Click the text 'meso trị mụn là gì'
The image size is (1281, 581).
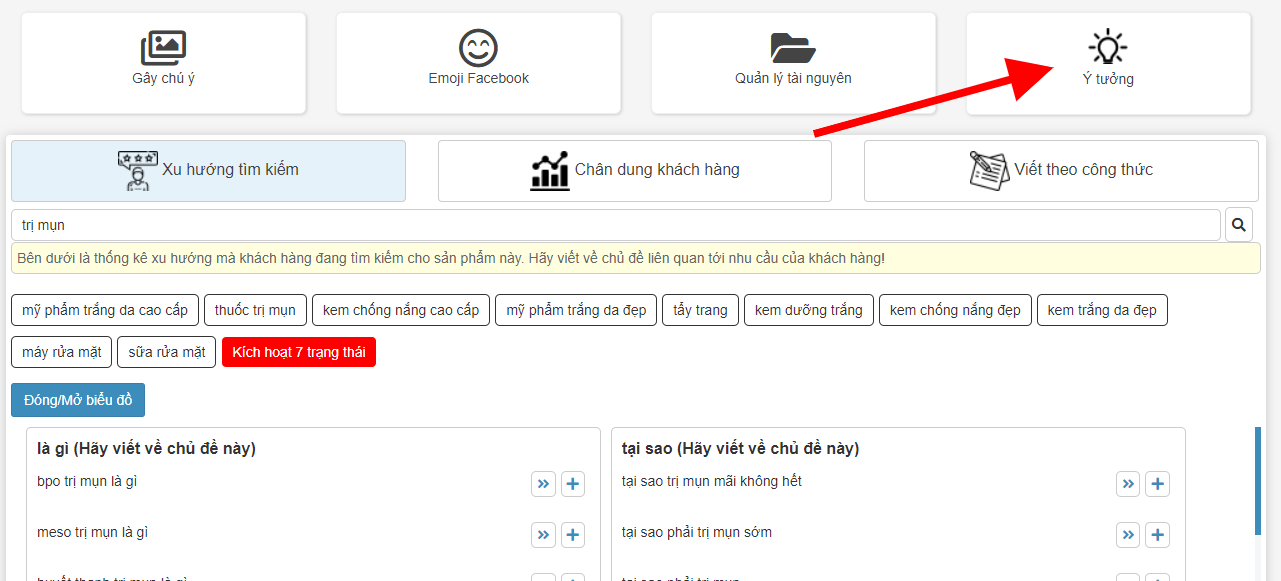coord(92,533)
